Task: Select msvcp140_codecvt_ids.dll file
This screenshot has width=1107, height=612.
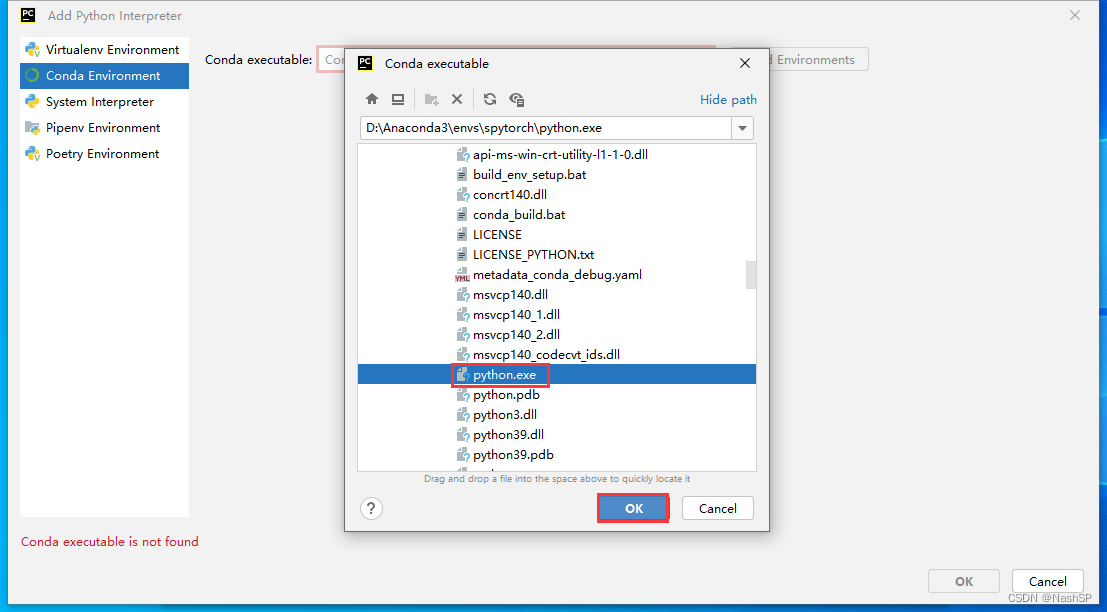Action: [546, 354]
